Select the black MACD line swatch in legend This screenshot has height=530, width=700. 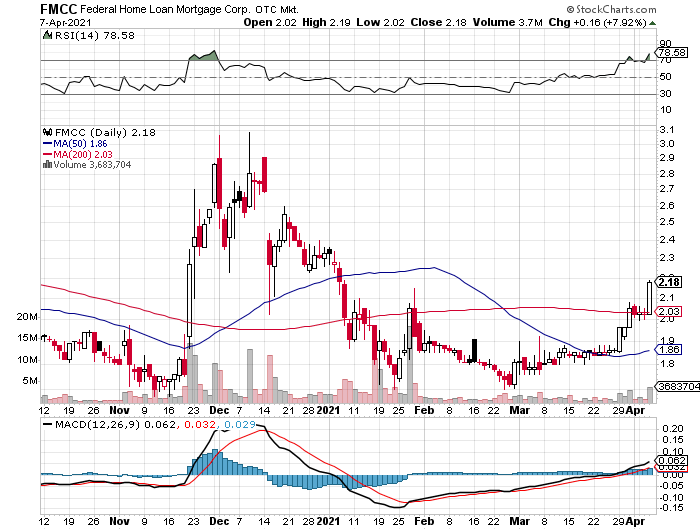pos(47,424)
